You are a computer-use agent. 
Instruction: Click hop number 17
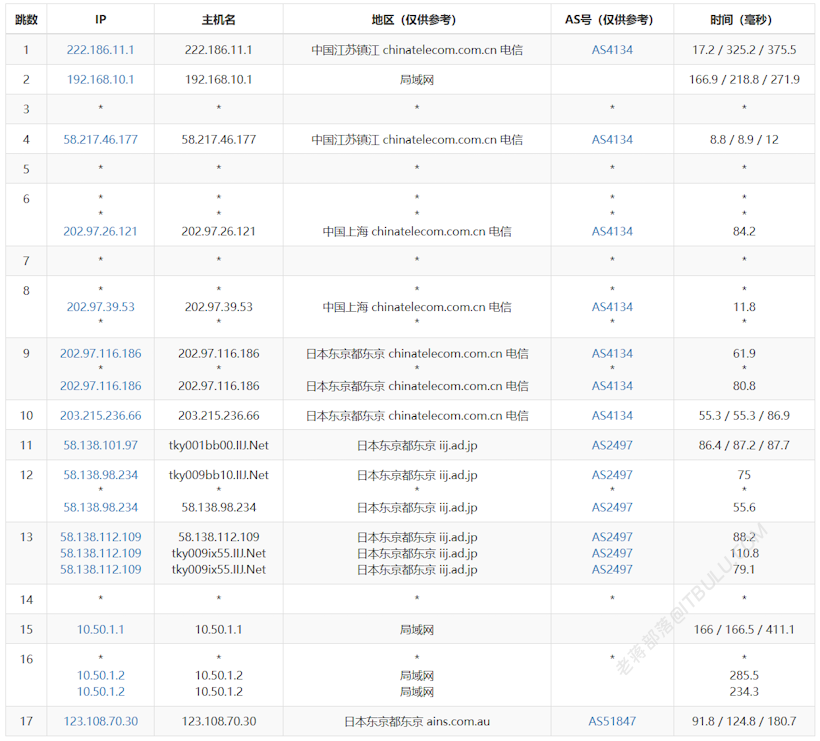pyautogui.click(x=26, y=721)
